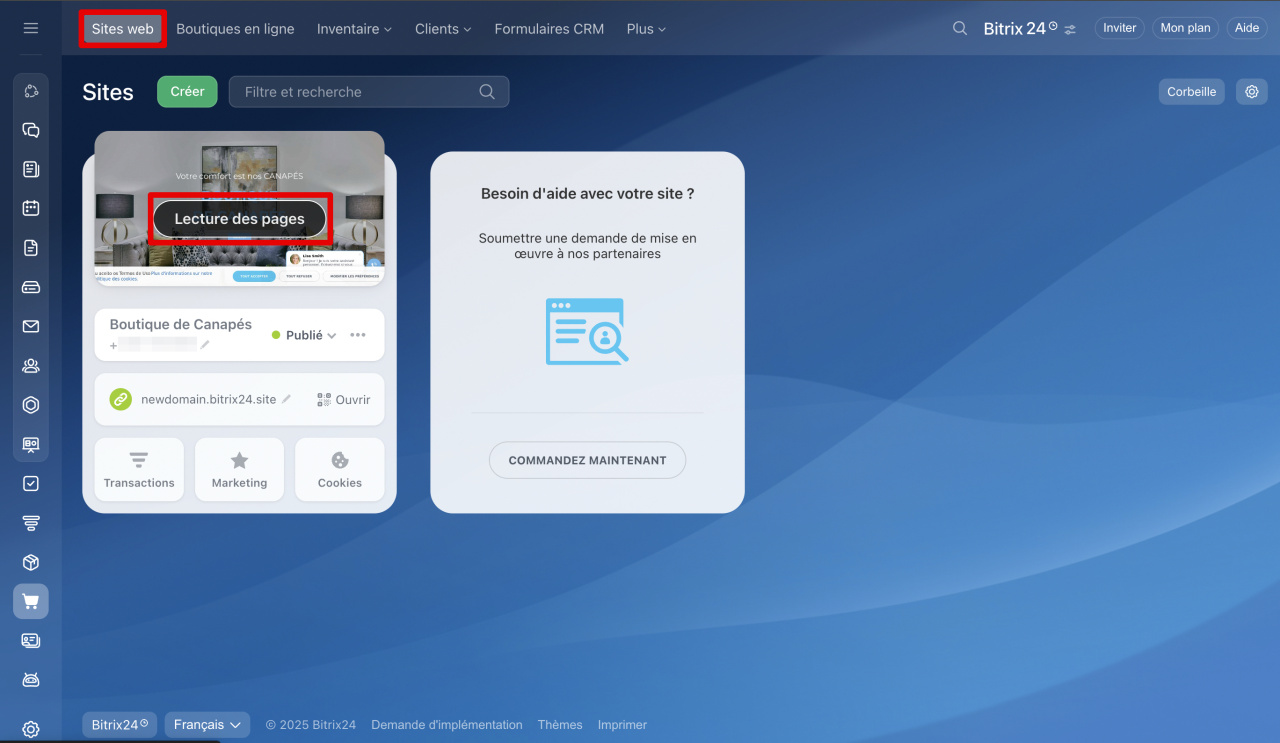The width and height of the screenshot is (1280, 743).
Task: Focus the Filtre et recherche input field
Action: 369,91
